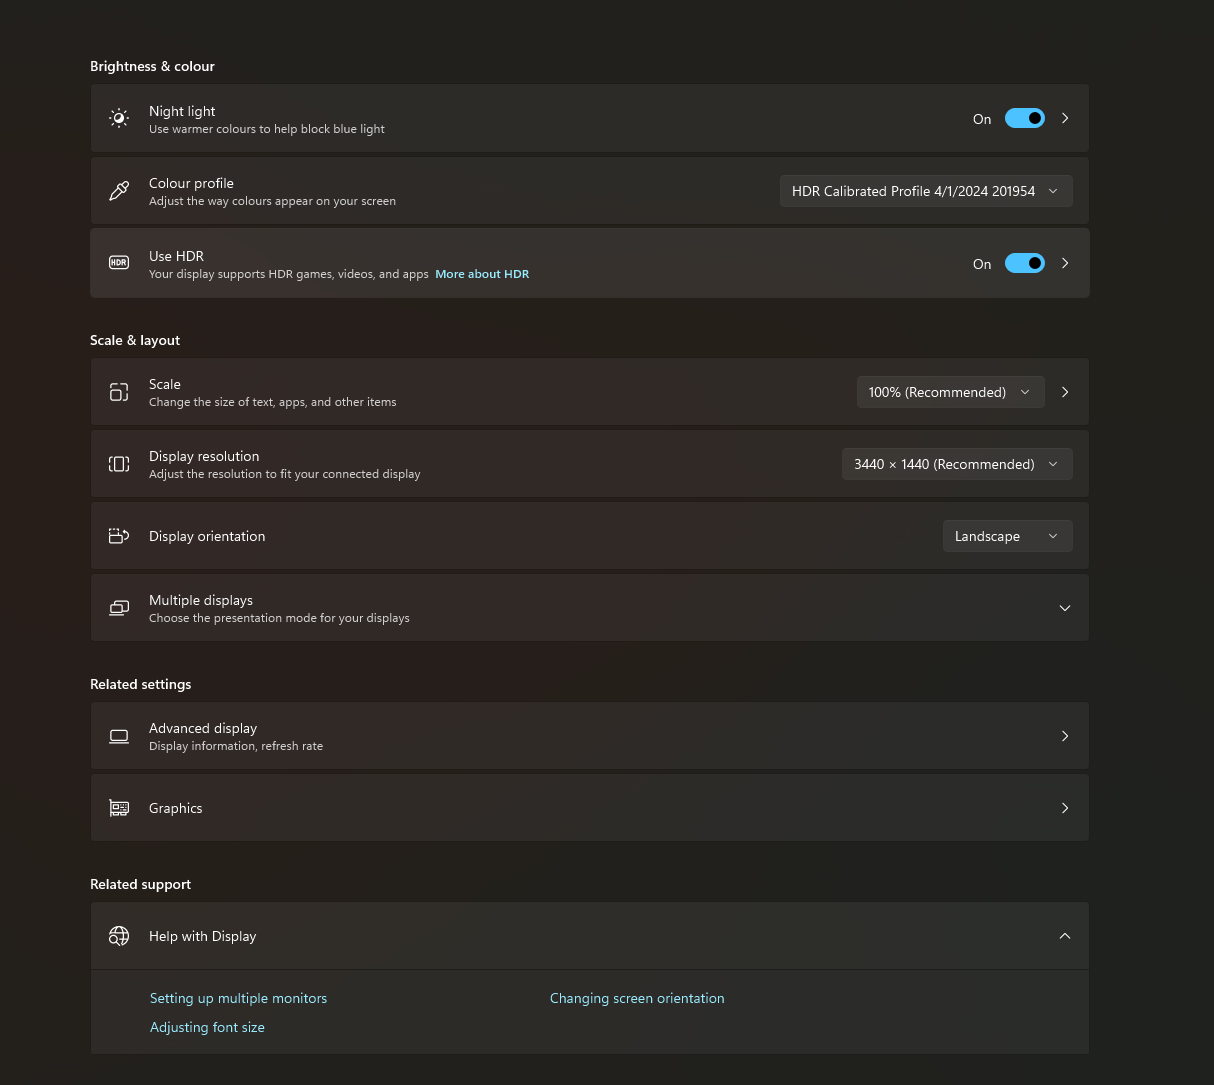Disable the Use HDR toggle
Viewport: 1214px width, 1085px height.
(1024, 263)
